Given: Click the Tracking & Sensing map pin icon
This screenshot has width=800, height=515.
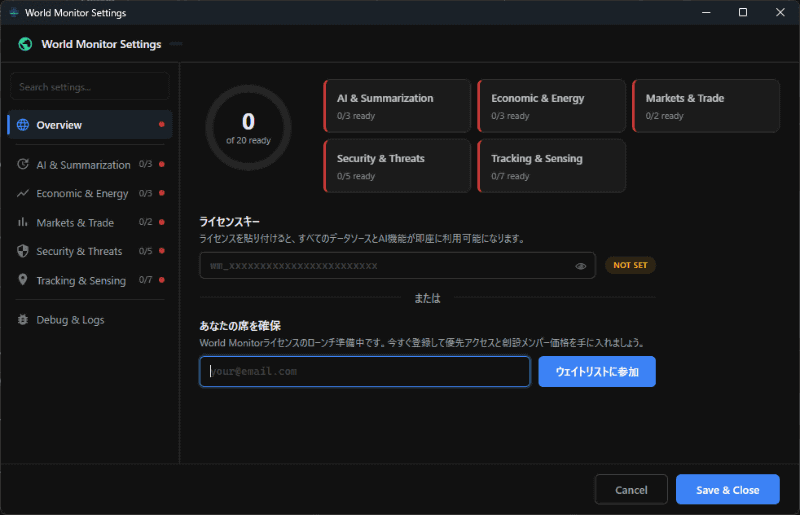Looking at the screenshot, I should click(x=23, y=280).
